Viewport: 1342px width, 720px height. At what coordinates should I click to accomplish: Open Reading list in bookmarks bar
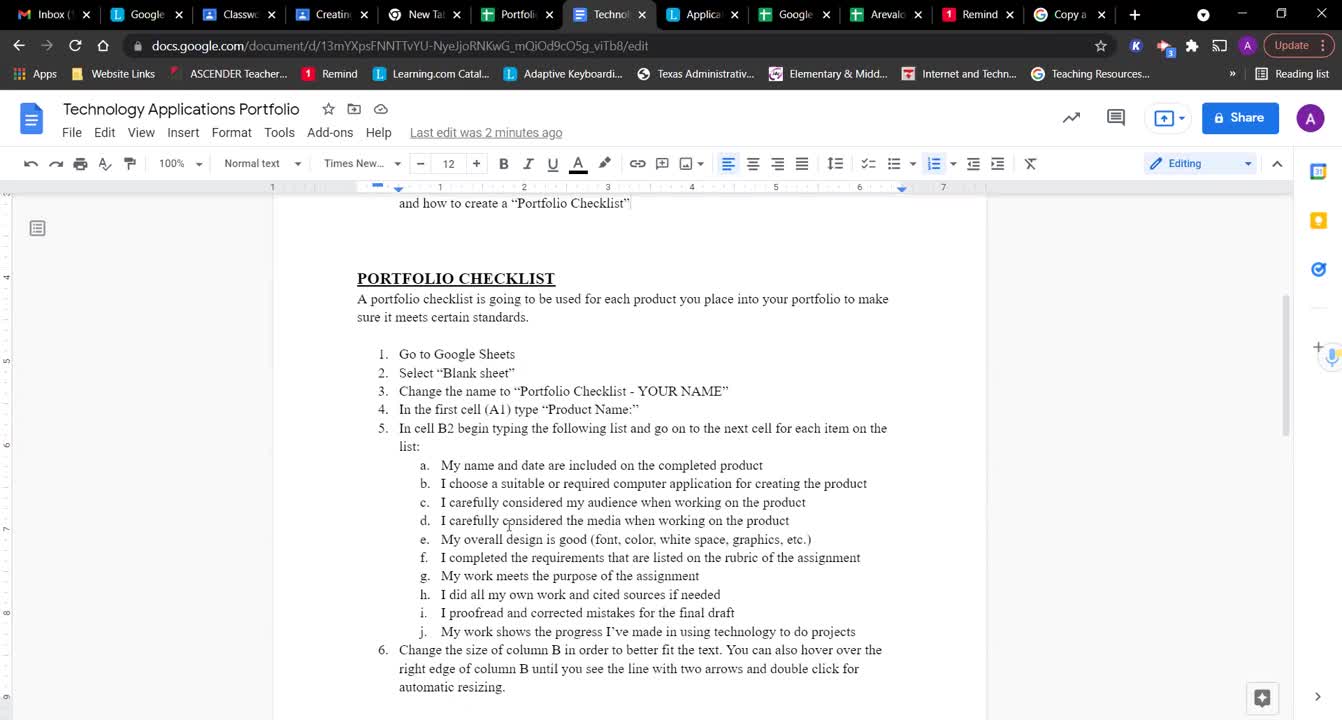(x=1292, y=74)
